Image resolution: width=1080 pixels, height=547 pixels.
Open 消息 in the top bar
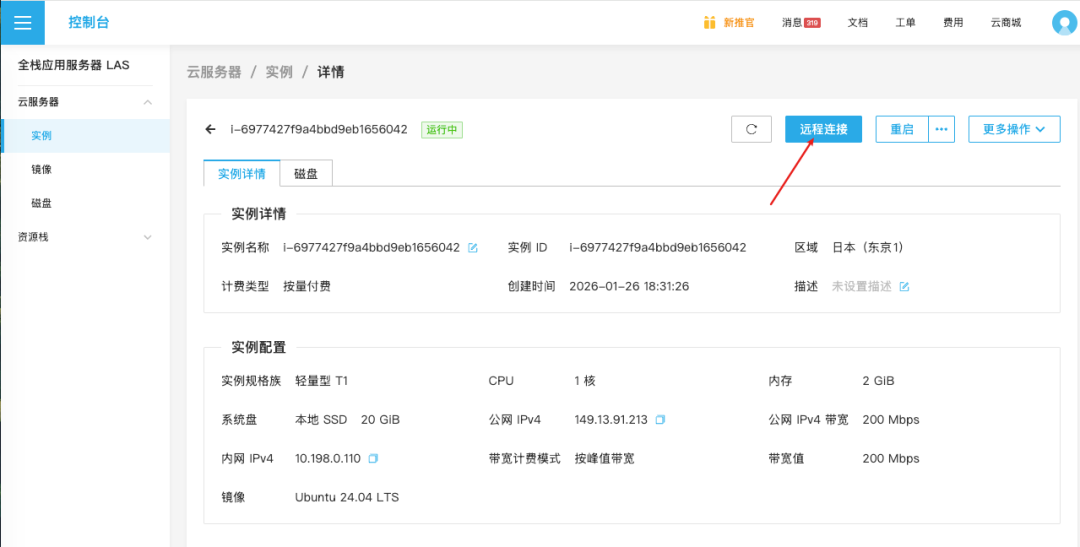tap(791, 23)
